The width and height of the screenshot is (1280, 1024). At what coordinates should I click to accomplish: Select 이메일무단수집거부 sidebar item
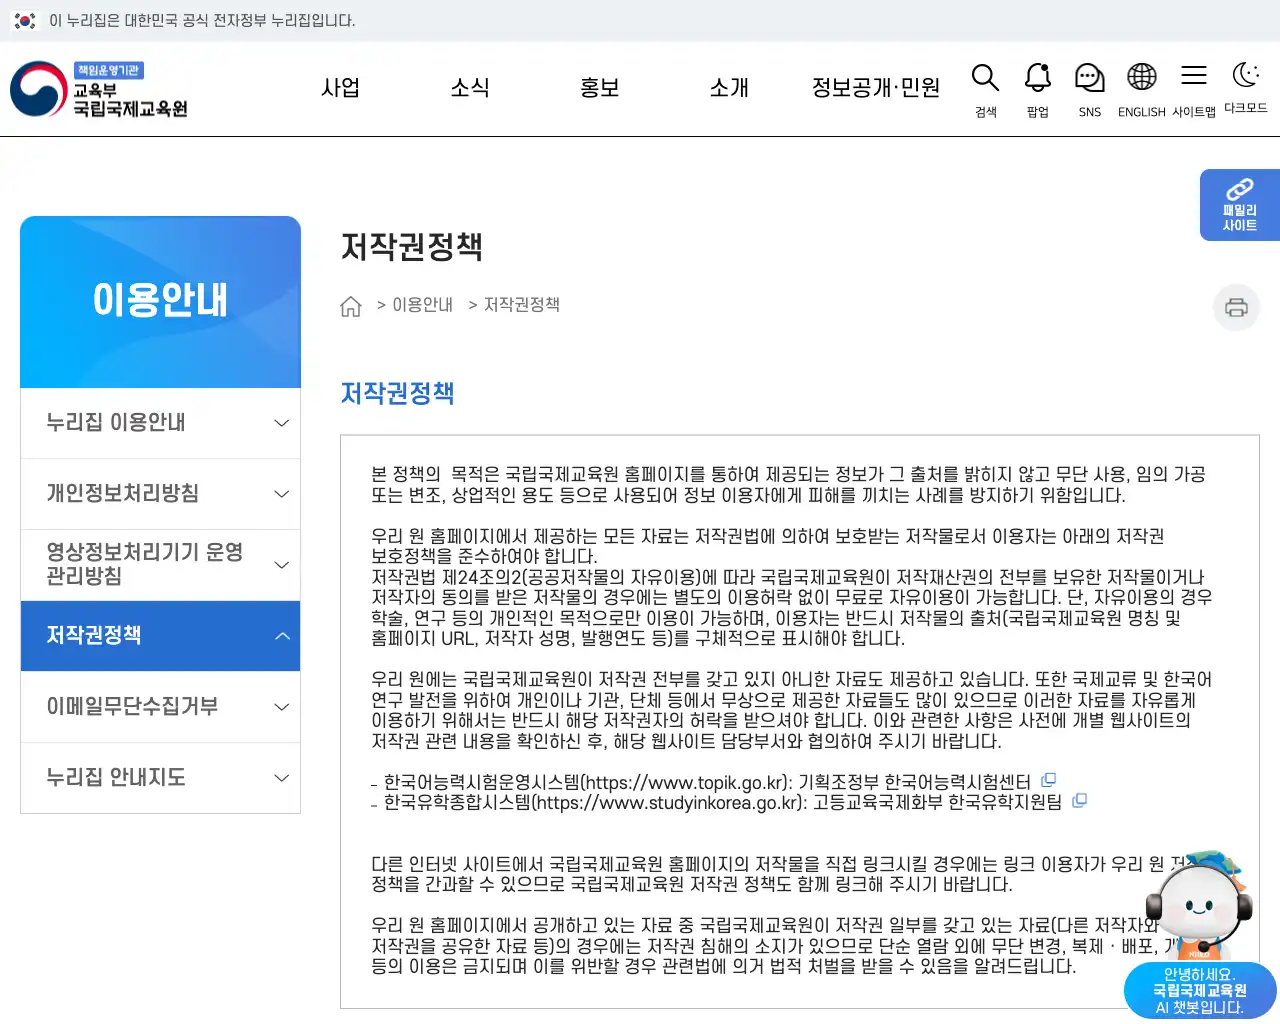(x=160, y=707)
